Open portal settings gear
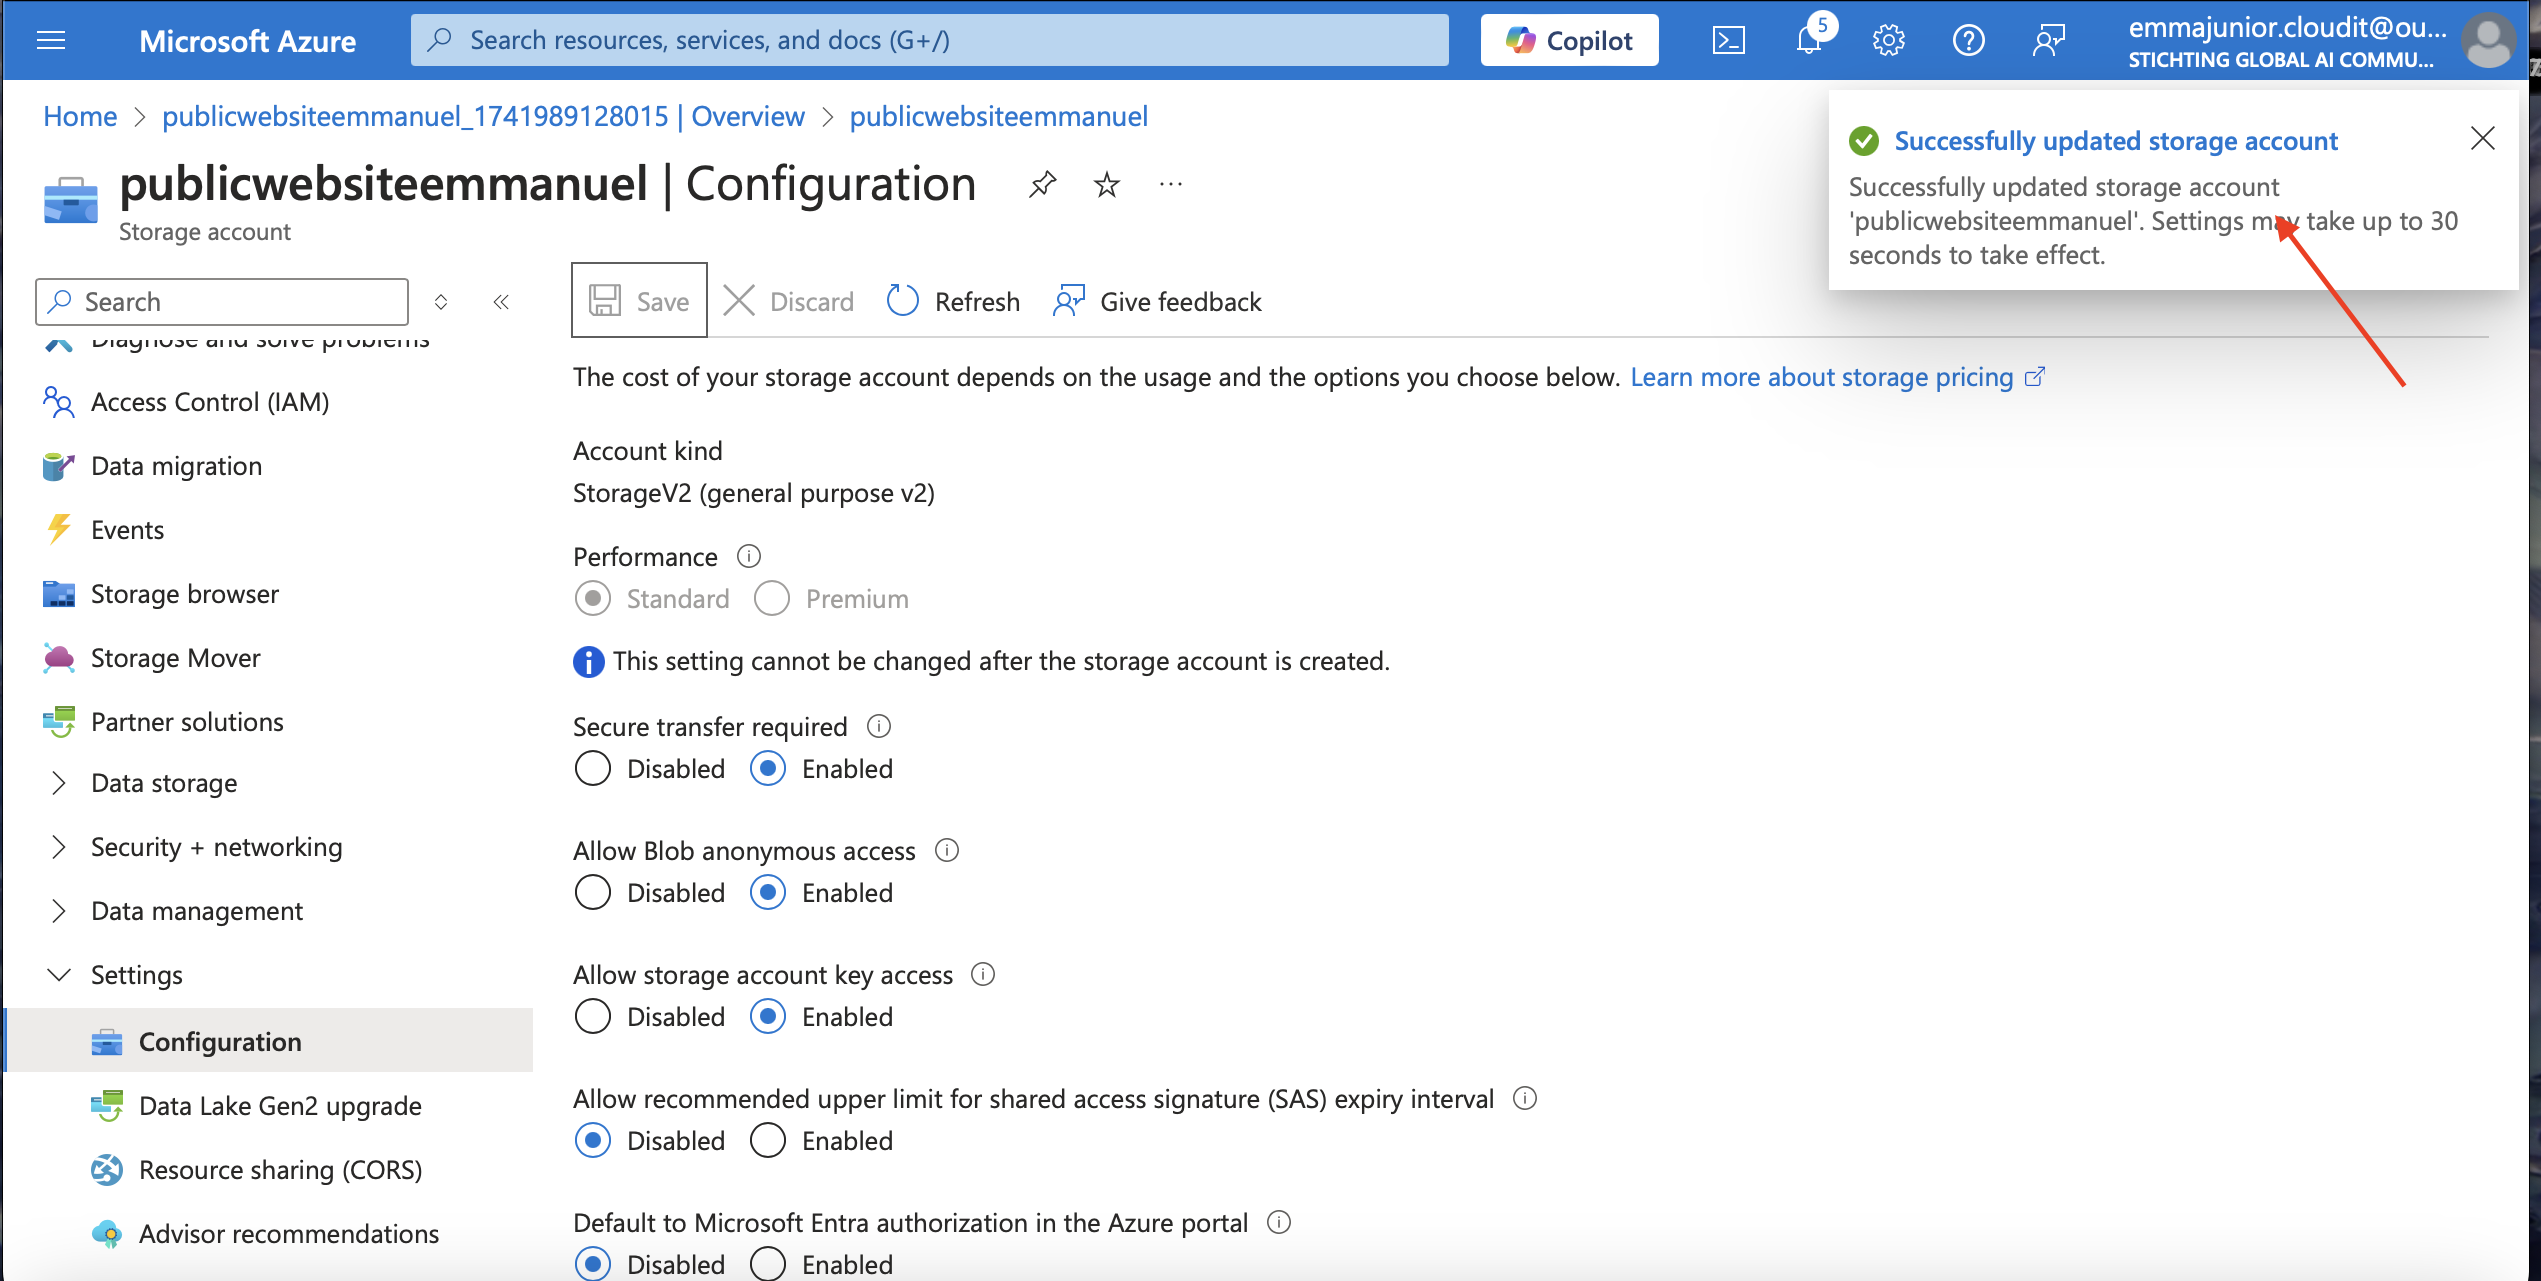 click(1888, 40)
